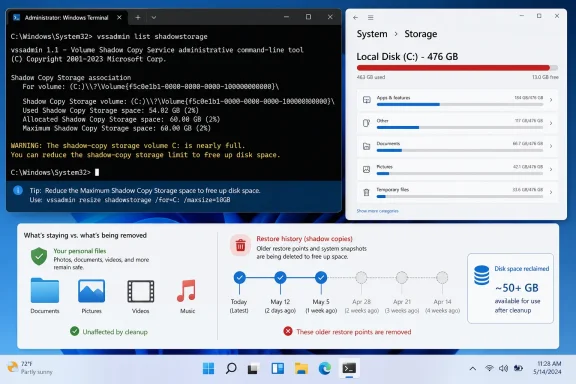The image size is (576, 384).
Task: Select the Music note icon
Action: 187,291
